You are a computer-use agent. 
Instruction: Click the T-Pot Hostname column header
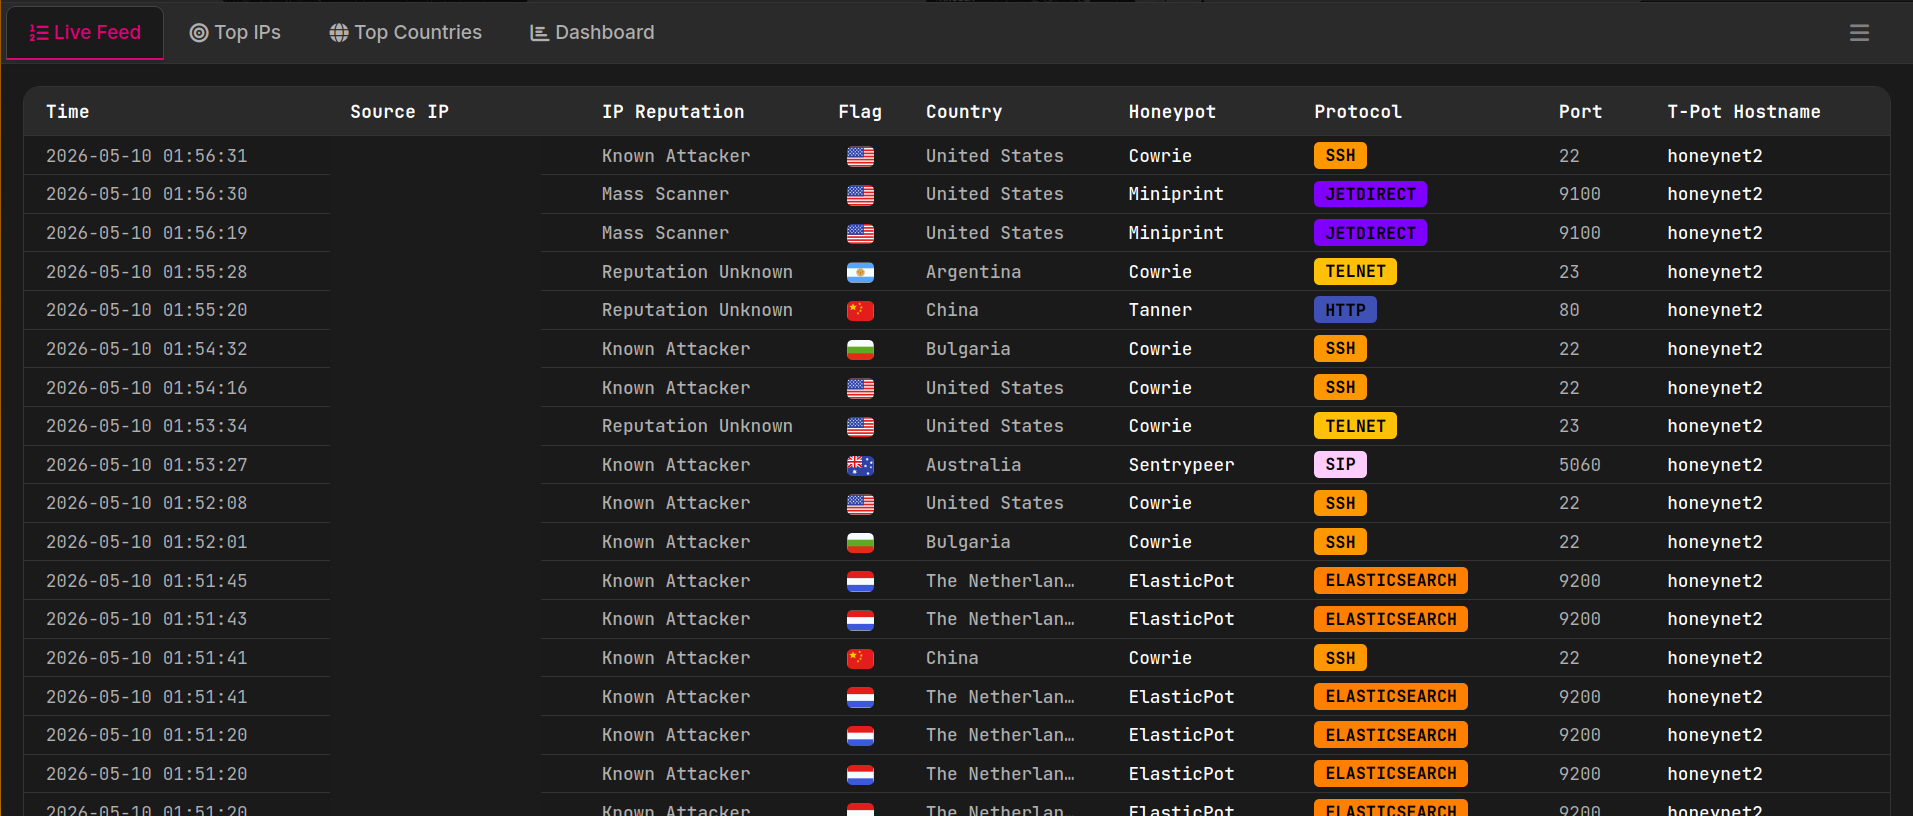click(x=1744, y=112)
